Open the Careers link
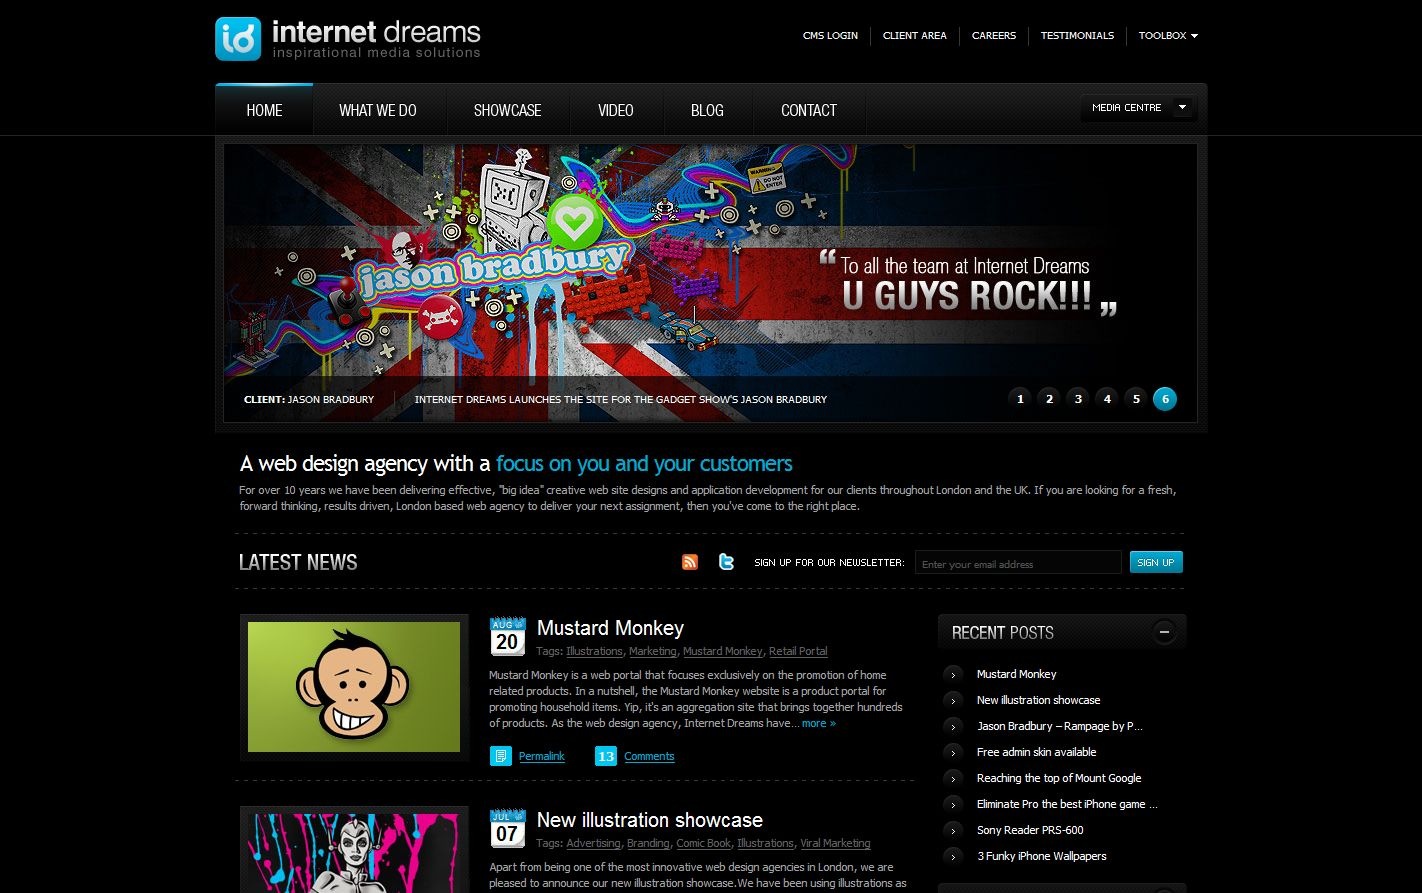1422x893 pixels. click(x=994, y=35)
